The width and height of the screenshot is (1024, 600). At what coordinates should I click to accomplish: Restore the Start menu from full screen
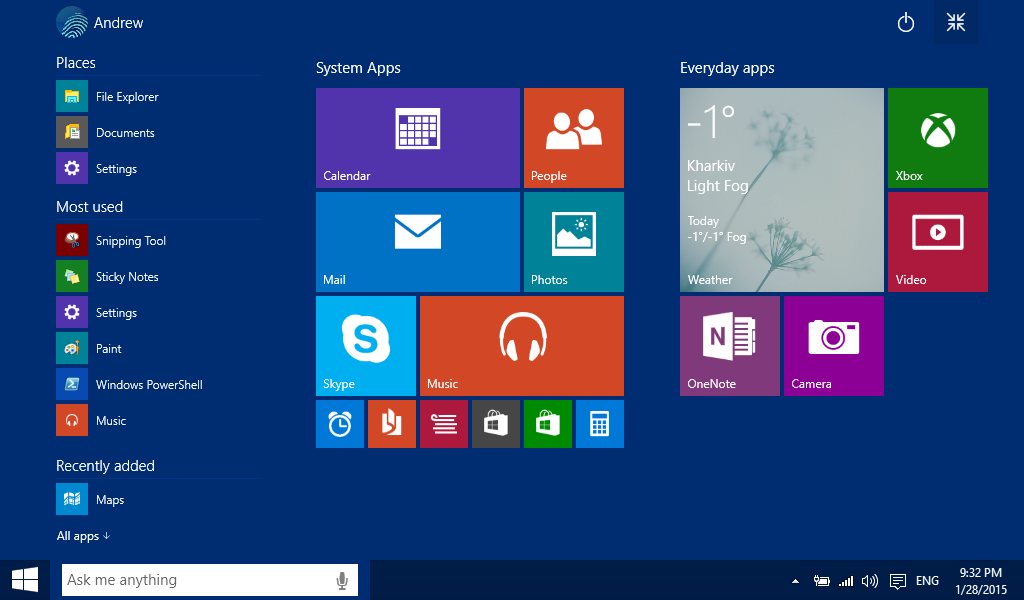956,22
